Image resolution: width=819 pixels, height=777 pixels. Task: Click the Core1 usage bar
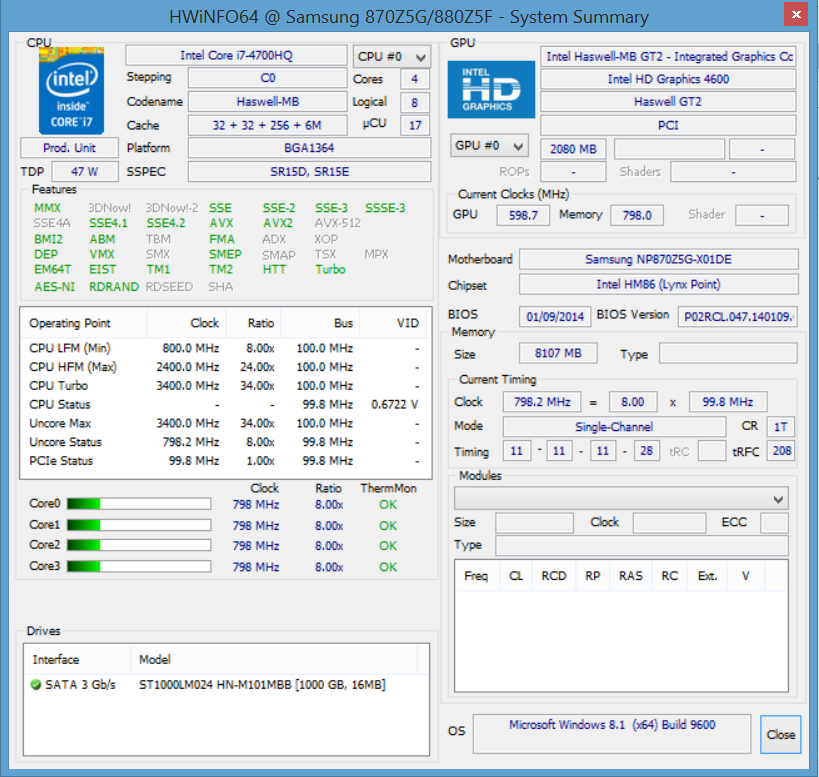pos(139,525)
